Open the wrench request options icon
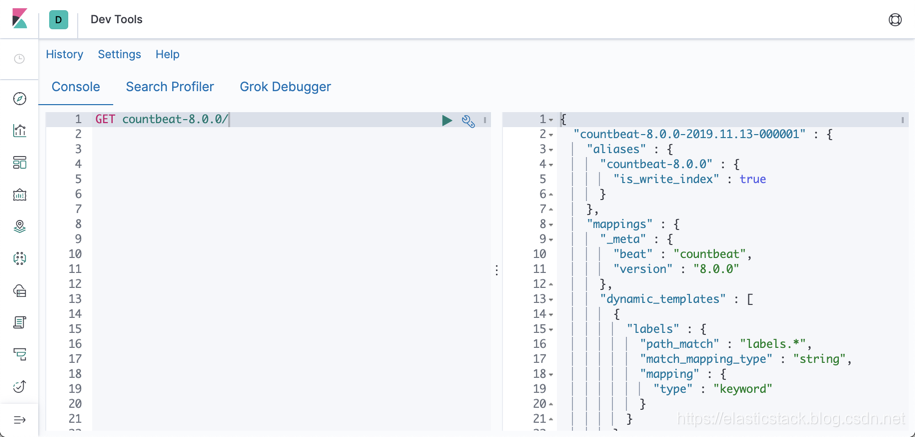Screen dimensions: 915x437 click(468, 121)
